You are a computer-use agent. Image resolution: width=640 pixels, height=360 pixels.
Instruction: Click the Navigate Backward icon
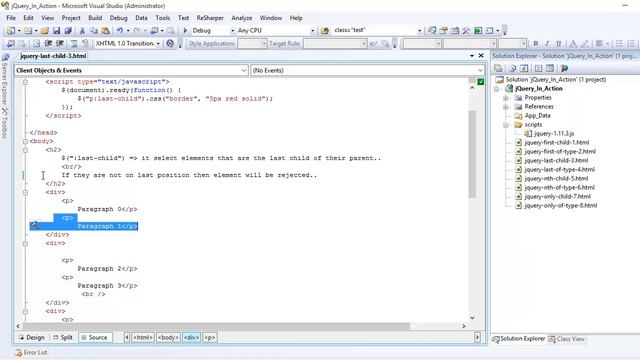[154, 31]
